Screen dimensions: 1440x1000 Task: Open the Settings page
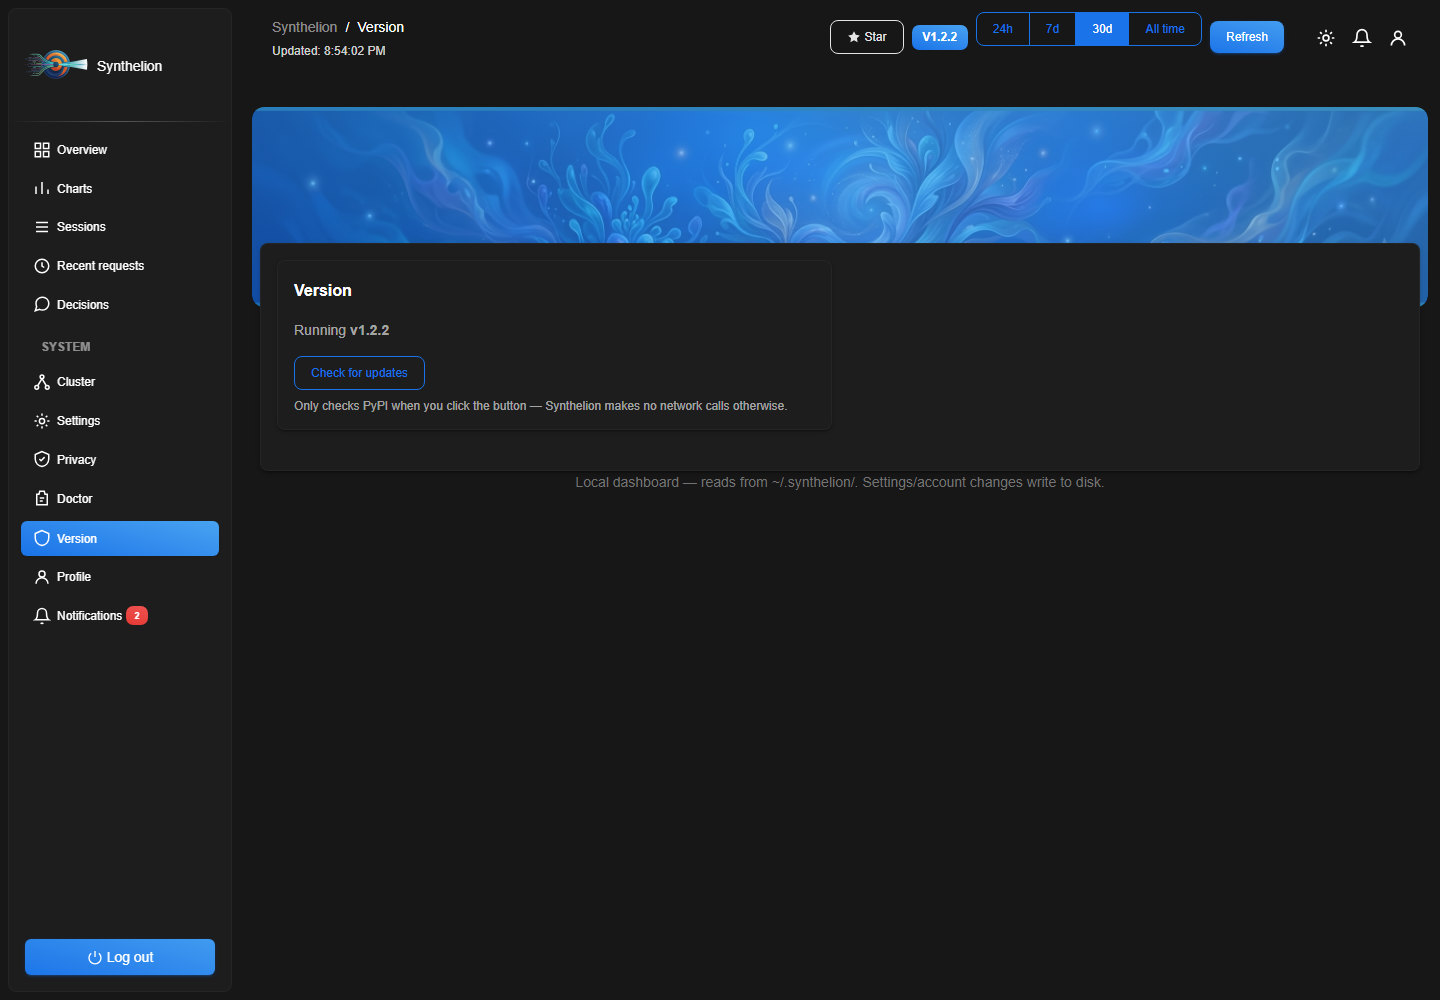(x=120, y=421)
